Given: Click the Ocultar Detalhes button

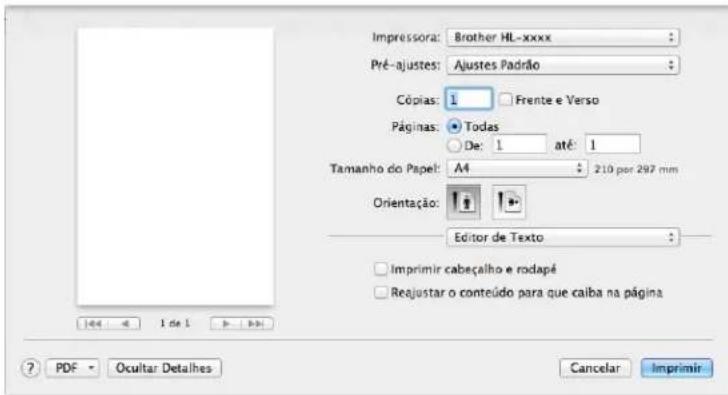Looking at the screenshot, I should [x=164, y=369].
